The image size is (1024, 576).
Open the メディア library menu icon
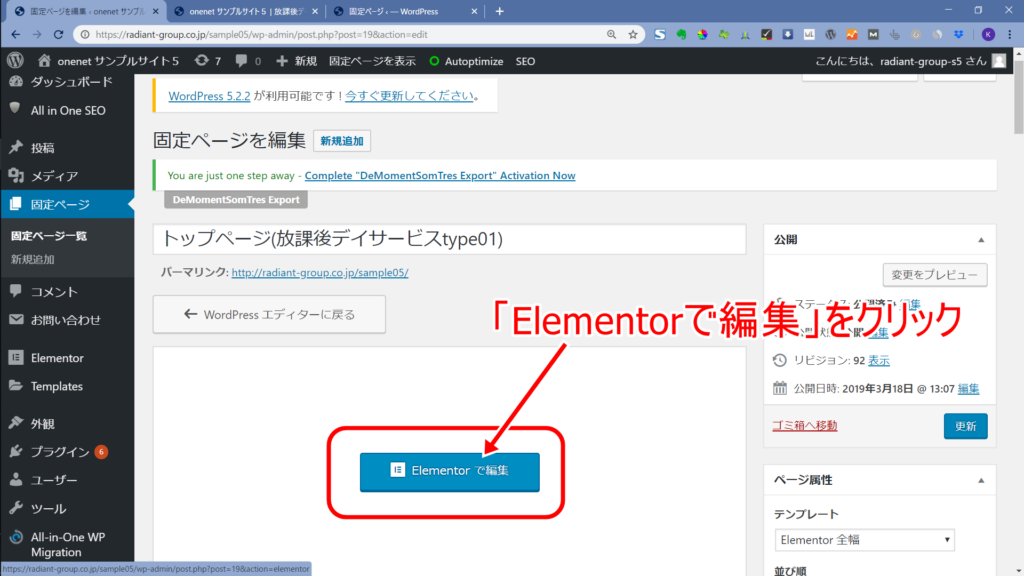pos(16,176)
